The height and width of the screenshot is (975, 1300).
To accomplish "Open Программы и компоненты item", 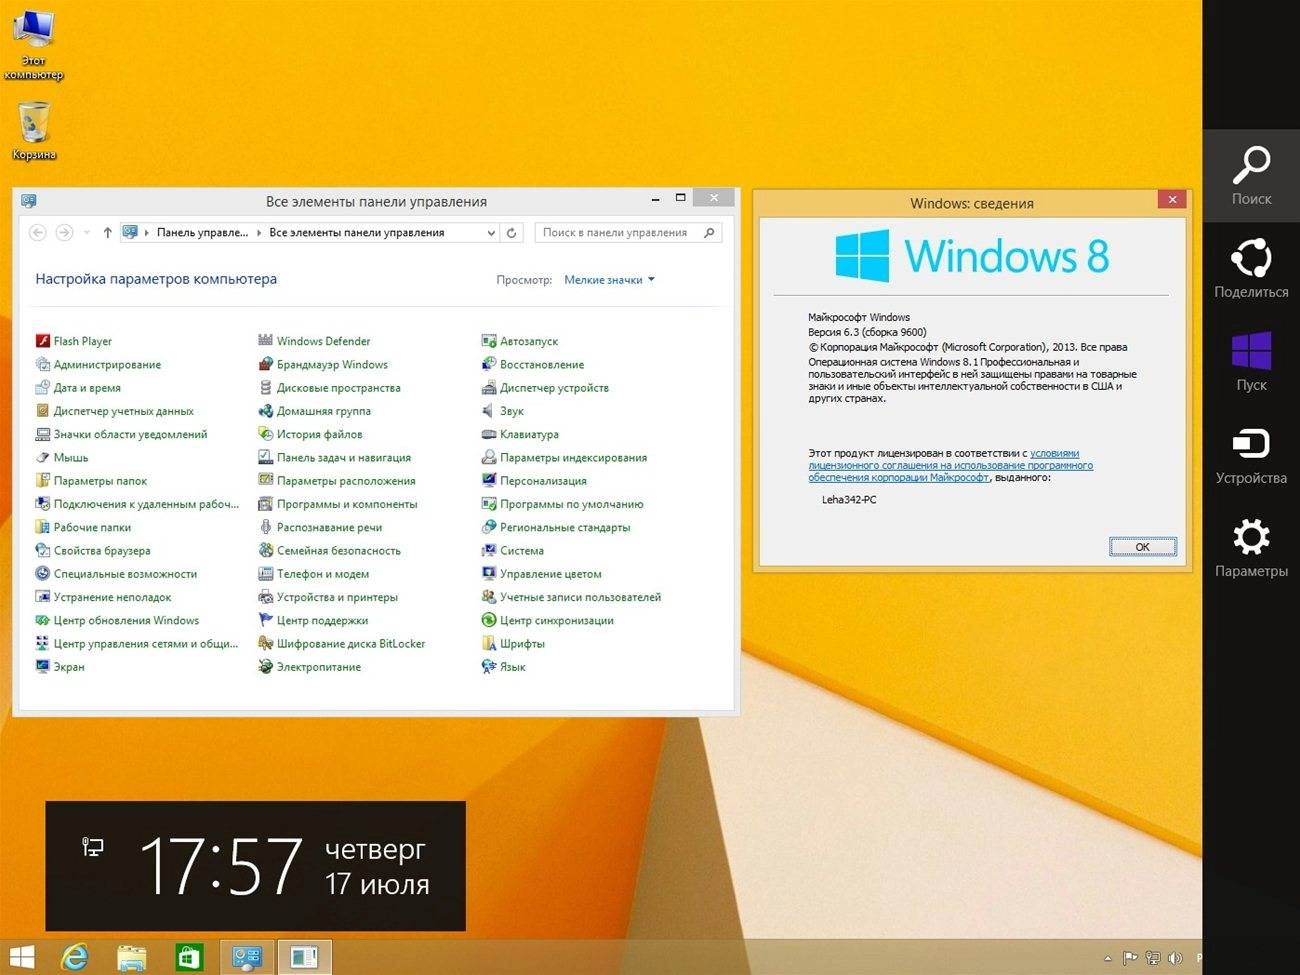I will [338, 504].
